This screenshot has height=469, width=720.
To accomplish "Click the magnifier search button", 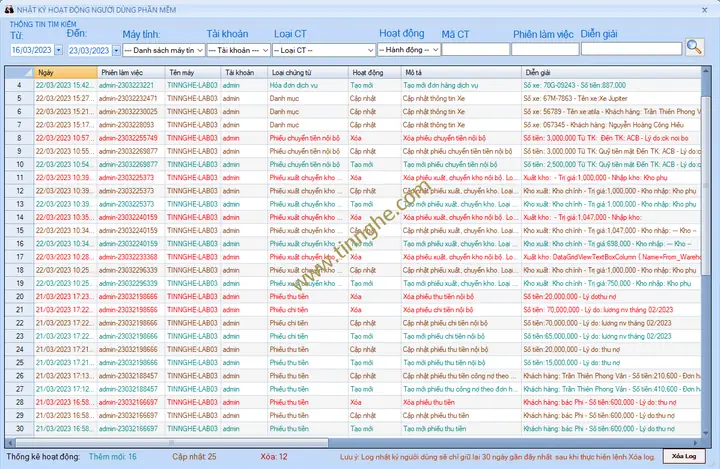I will (x=694, y=47).
